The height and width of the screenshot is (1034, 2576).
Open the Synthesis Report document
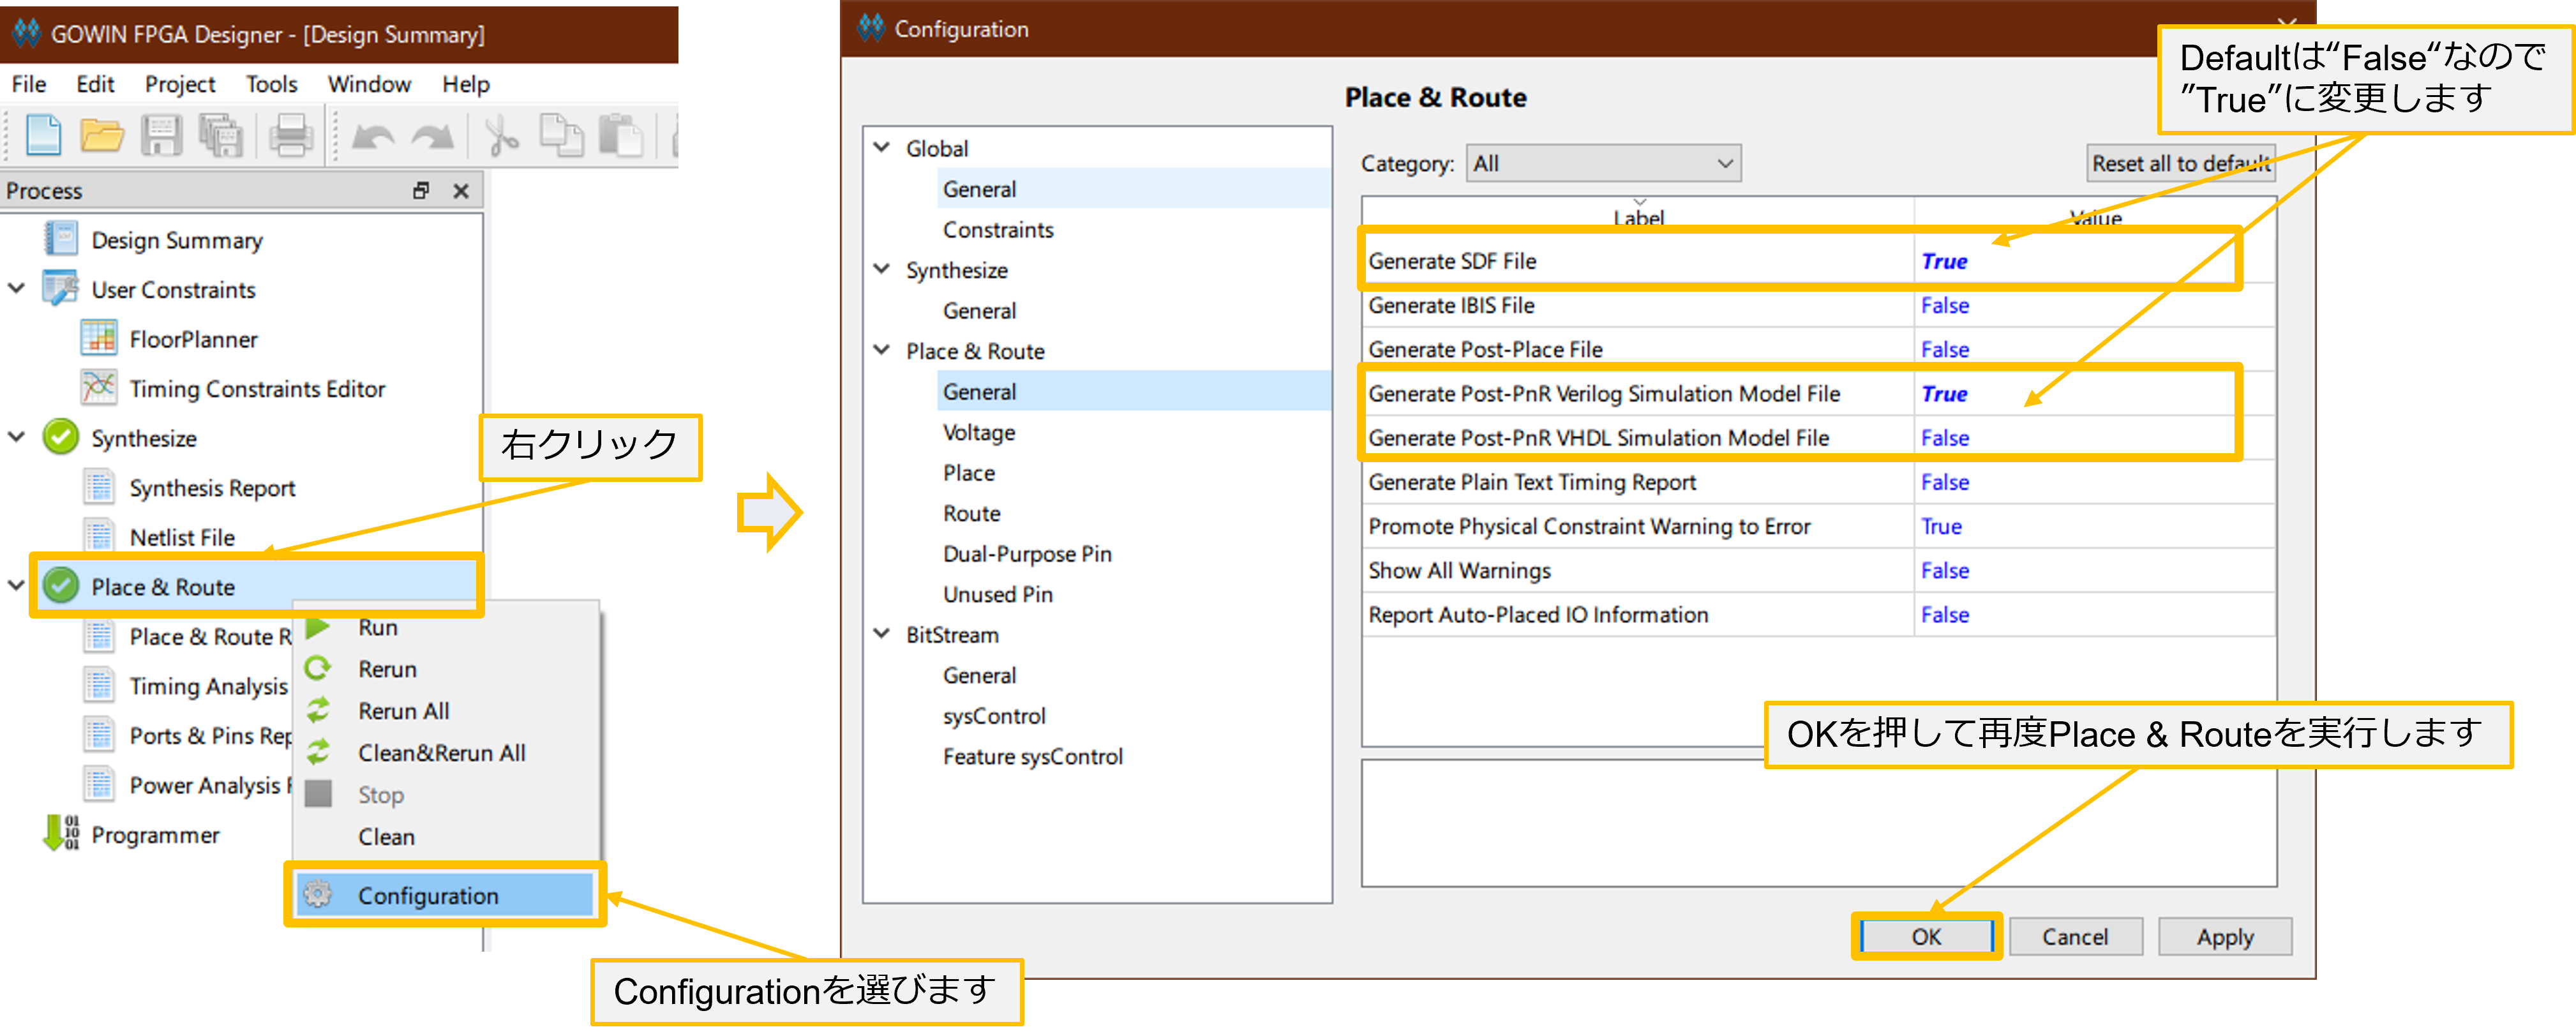[212, 487]
